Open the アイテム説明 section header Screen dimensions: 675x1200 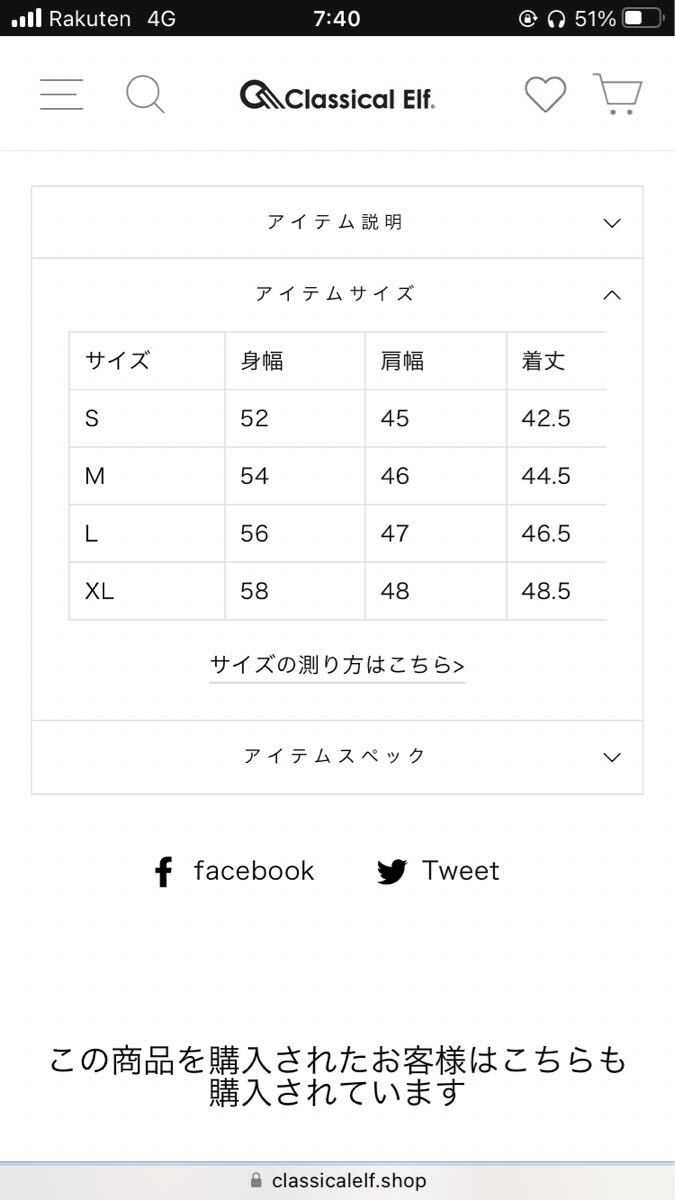[x=334, y=222]
